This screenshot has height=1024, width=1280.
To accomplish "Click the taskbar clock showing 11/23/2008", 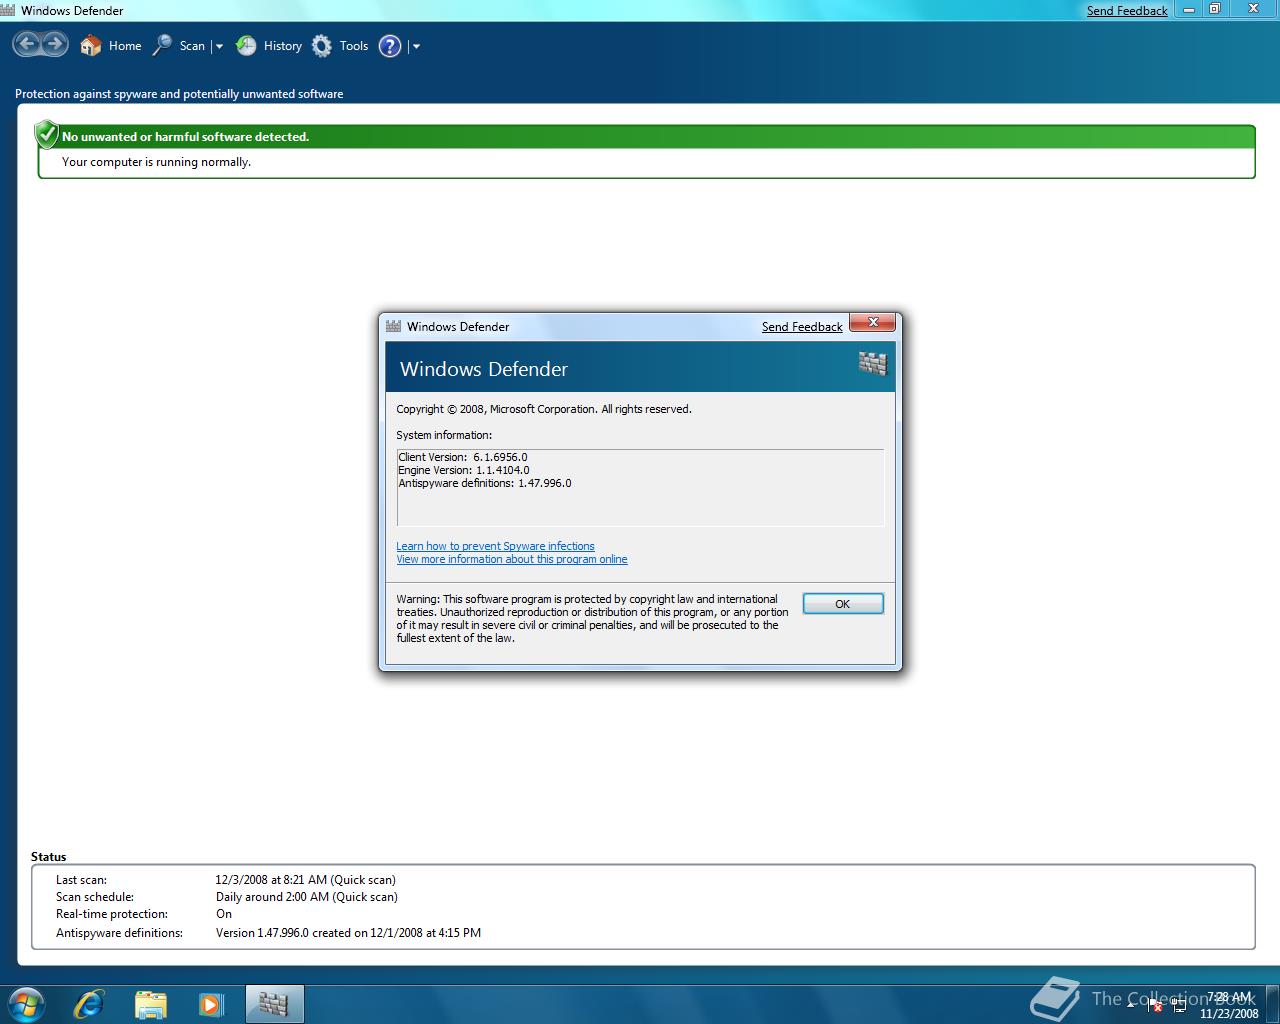I will pyautogui.click(x=1229, y=1005).
